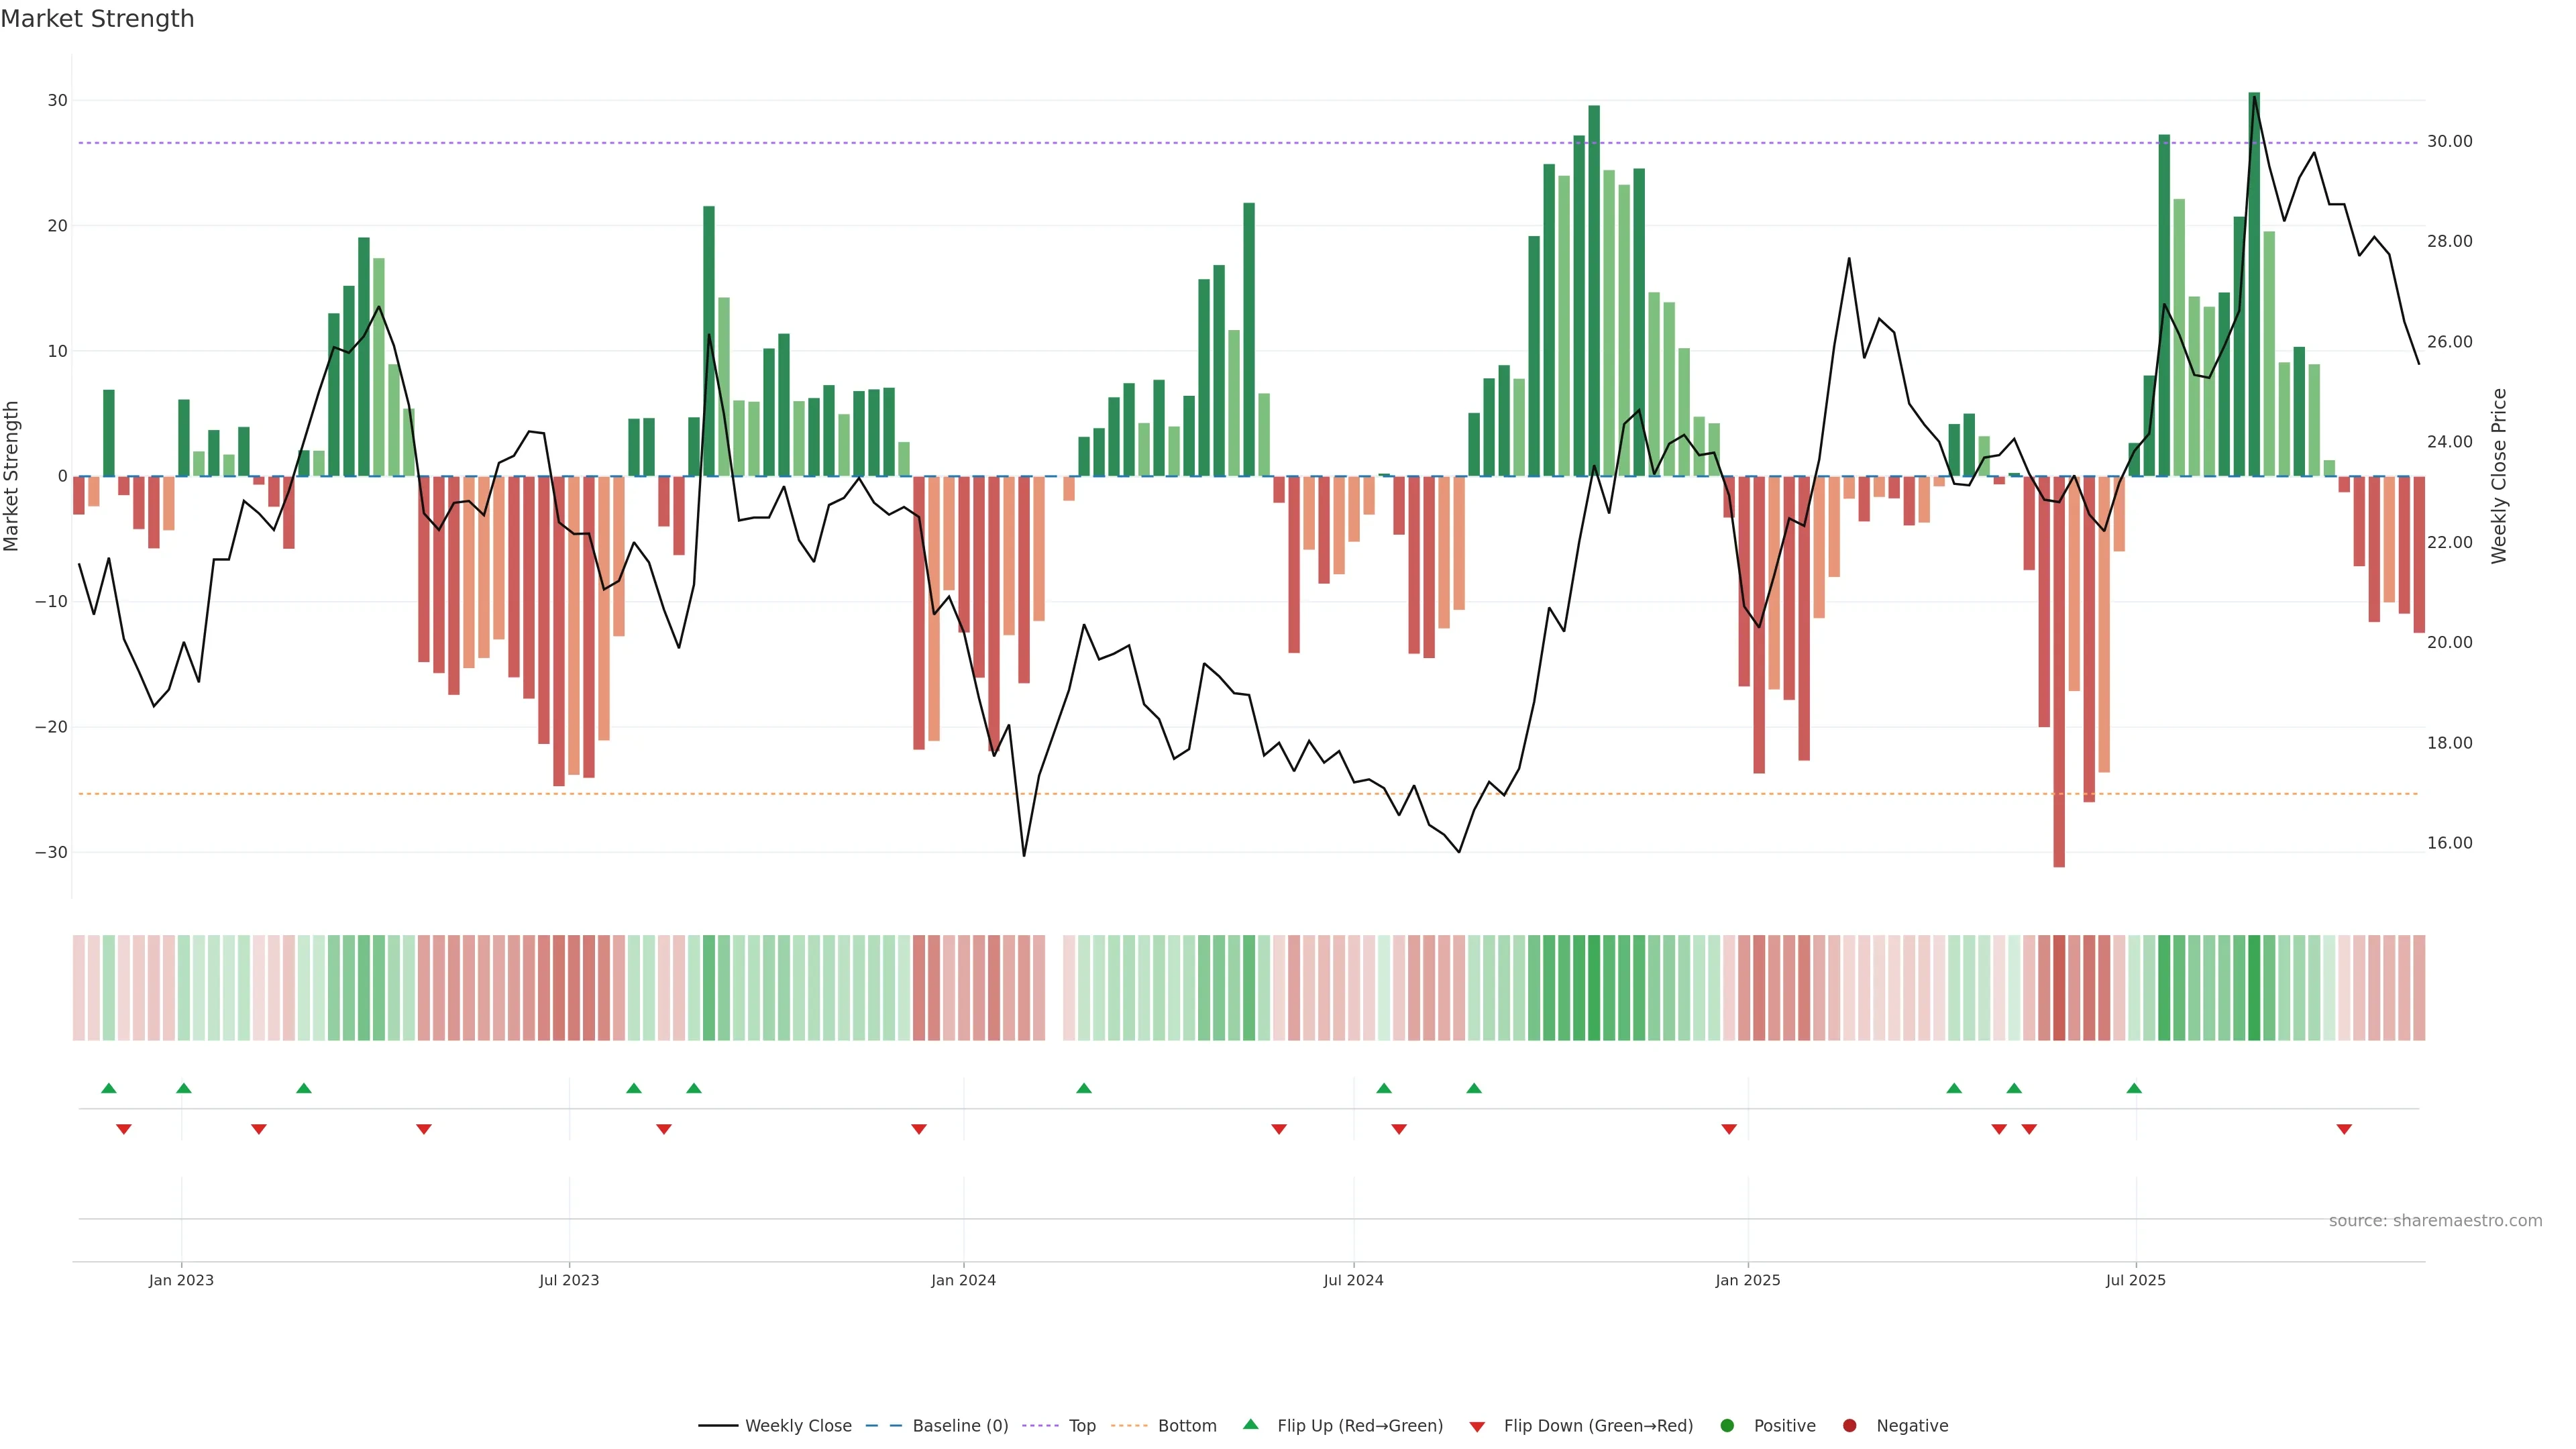
Task: Click the leftmost green flip-up triangle marker
Action: pyautogui.click(x=109, y=1088)
